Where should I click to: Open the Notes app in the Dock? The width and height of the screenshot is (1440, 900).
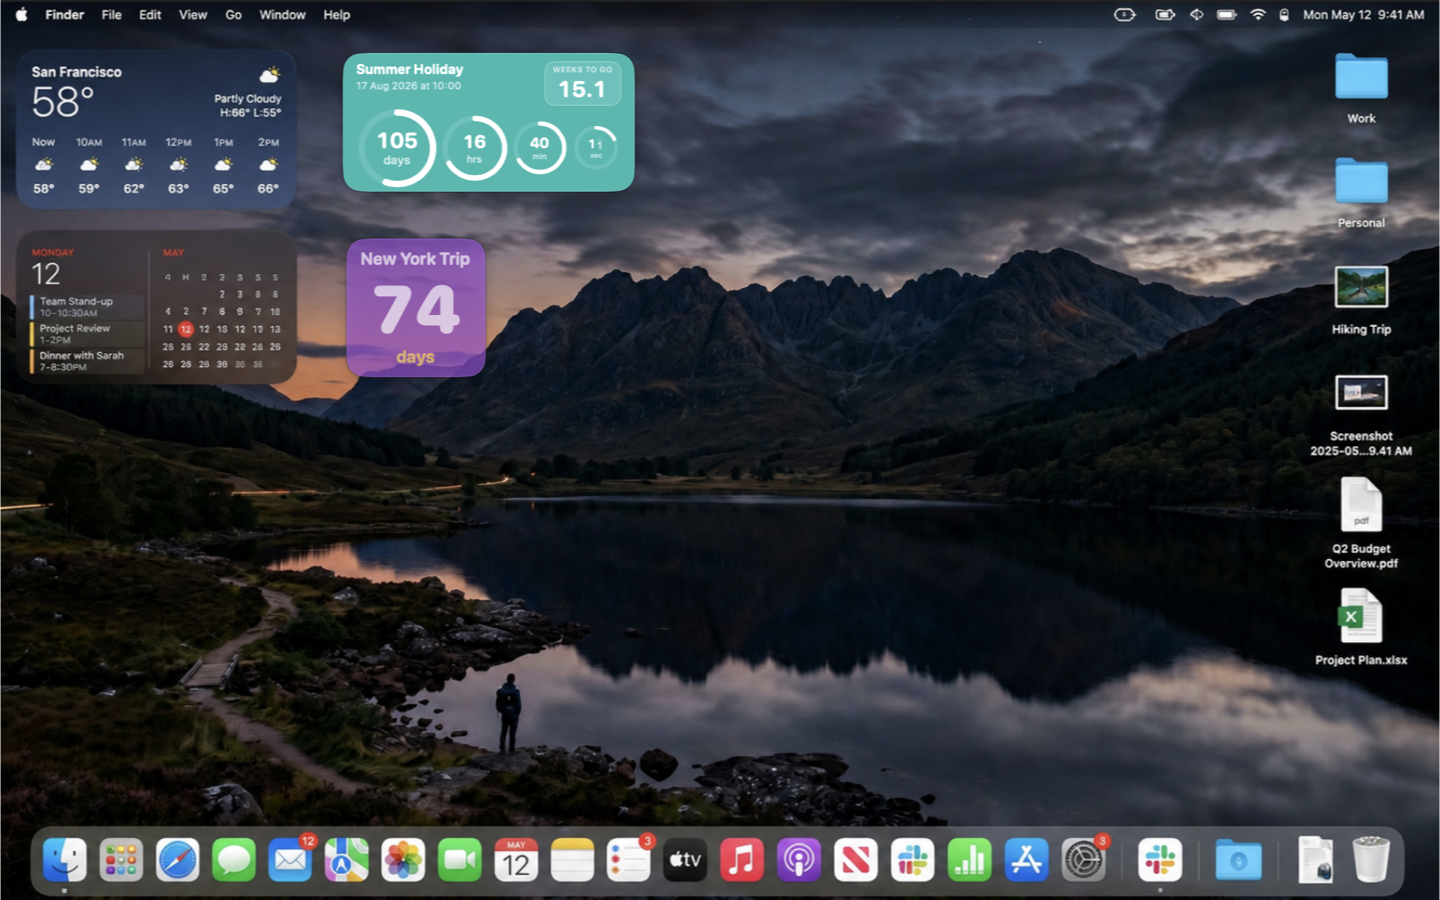(573, 859)
